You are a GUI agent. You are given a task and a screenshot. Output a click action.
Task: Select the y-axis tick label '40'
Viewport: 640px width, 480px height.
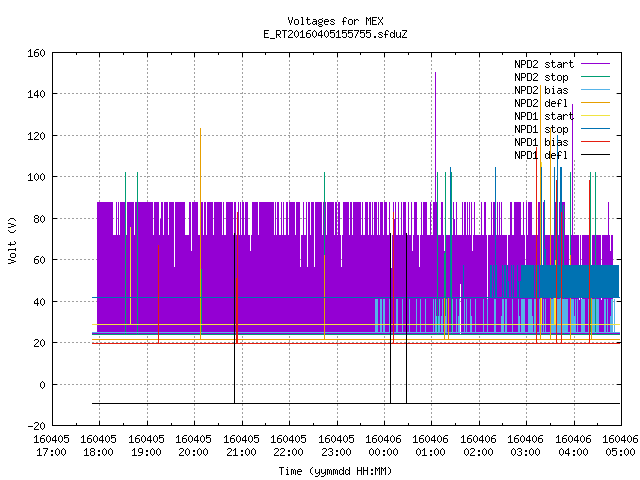click(39, 302)
